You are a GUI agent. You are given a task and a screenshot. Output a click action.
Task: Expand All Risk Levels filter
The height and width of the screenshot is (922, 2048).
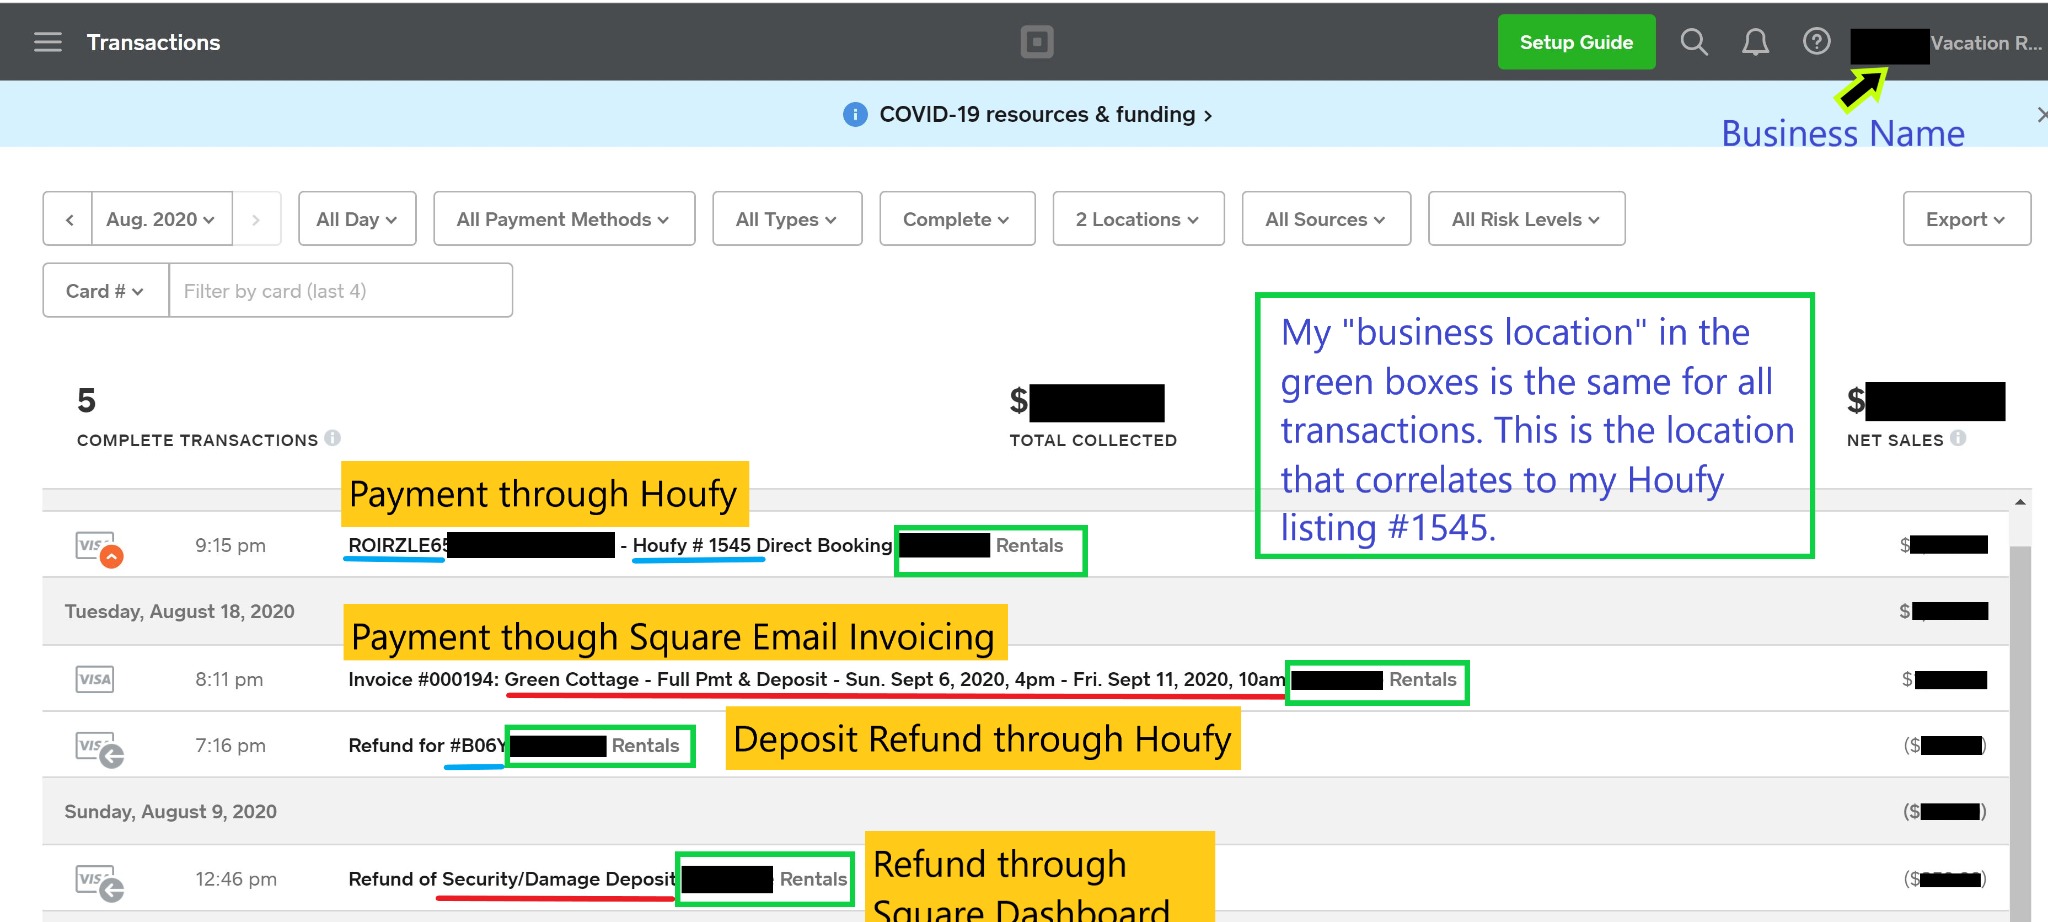pos(1526,219)
